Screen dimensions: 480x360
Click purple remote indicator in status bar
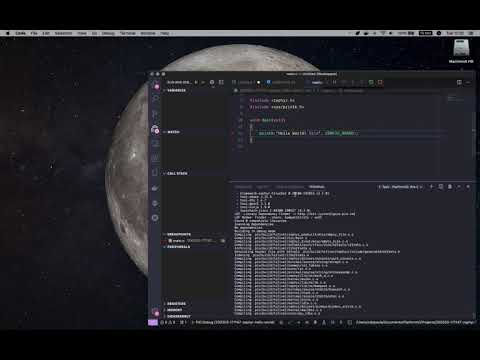pyautogui.click(x=153, y=322)
